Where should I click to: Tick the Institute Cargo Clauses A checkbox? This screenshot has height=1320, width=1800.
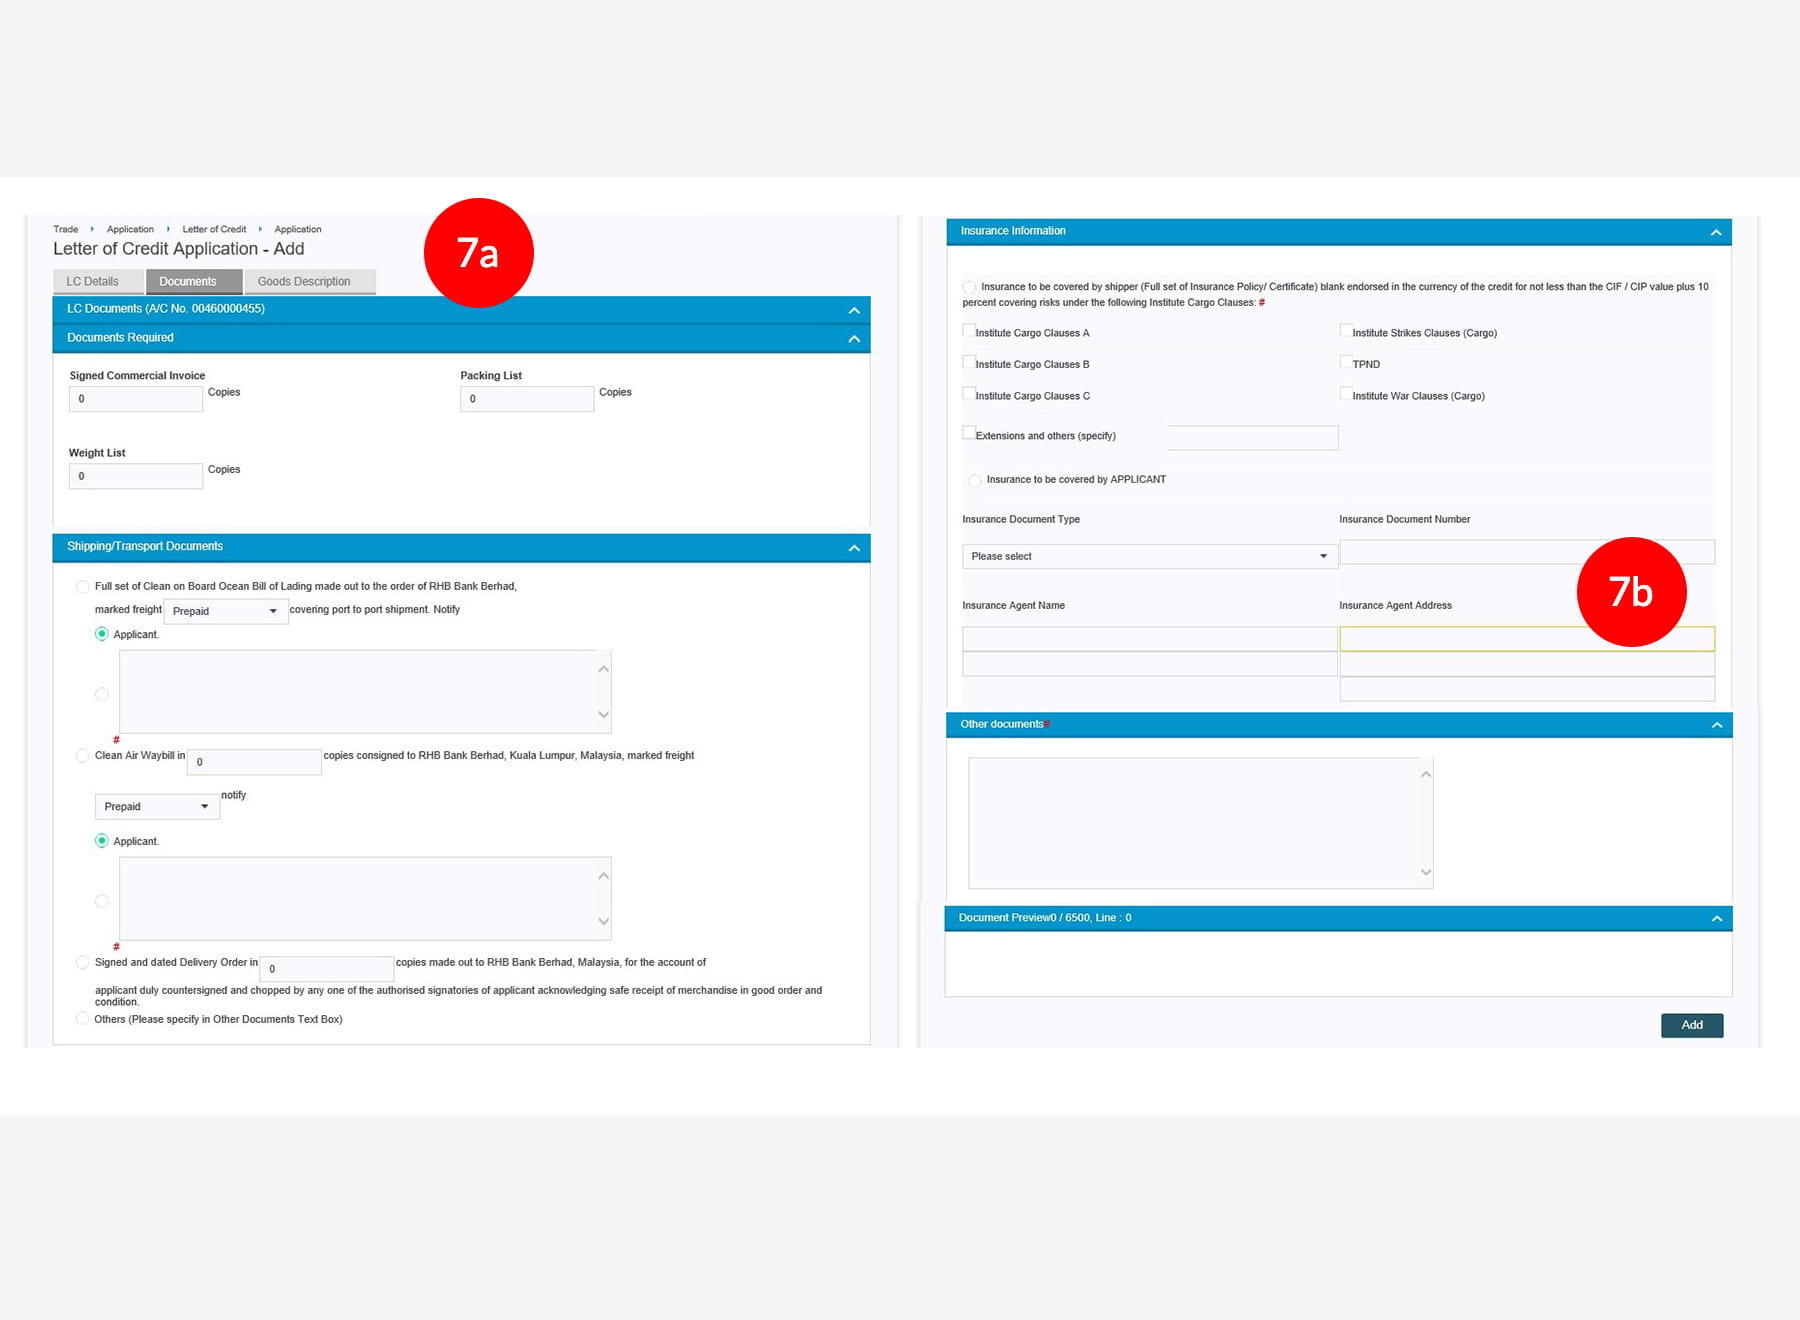(x=969, y=331)
